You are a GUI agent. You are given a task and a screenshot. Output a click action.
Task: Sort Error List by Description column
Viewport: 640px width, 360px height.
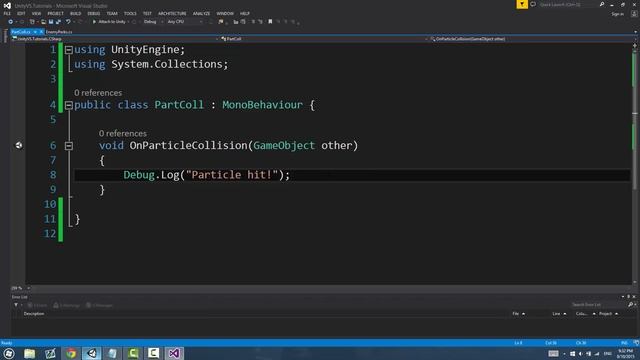pos(34,313)
